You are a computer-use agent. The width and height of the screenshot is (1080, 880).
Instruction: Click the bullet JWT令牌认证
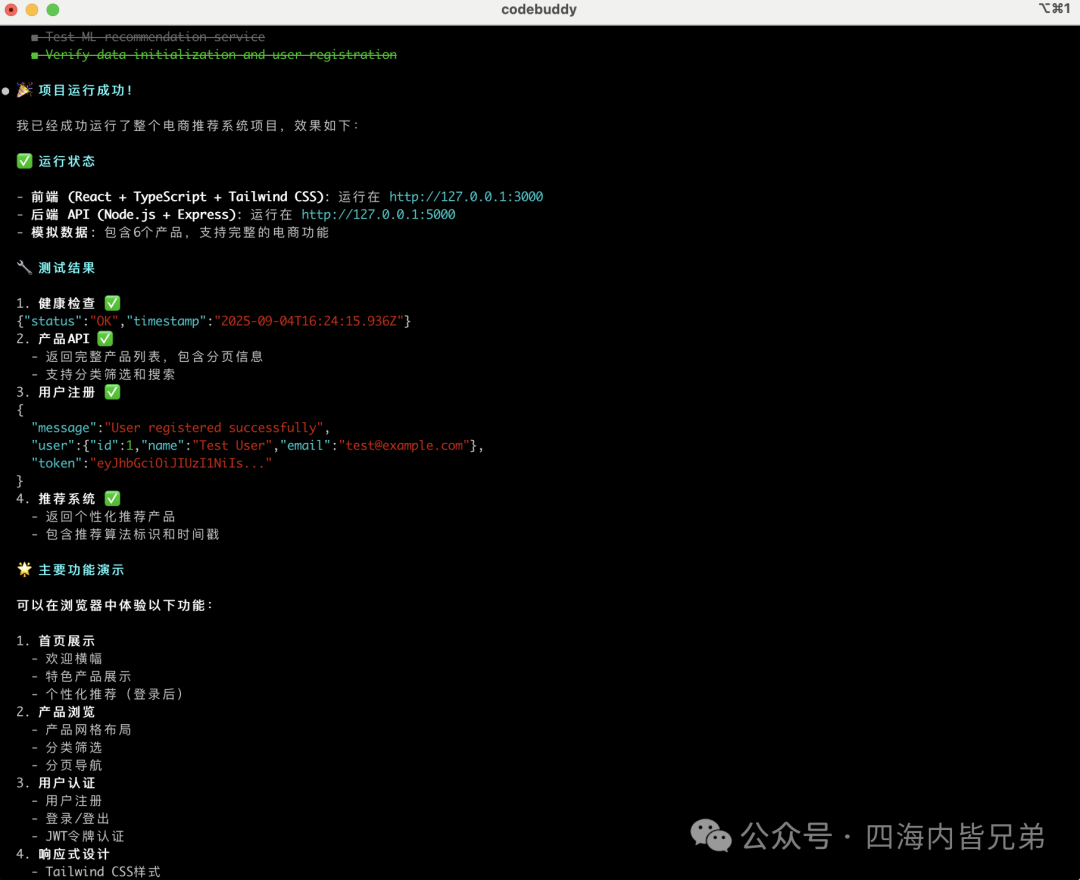pos(78,837)
